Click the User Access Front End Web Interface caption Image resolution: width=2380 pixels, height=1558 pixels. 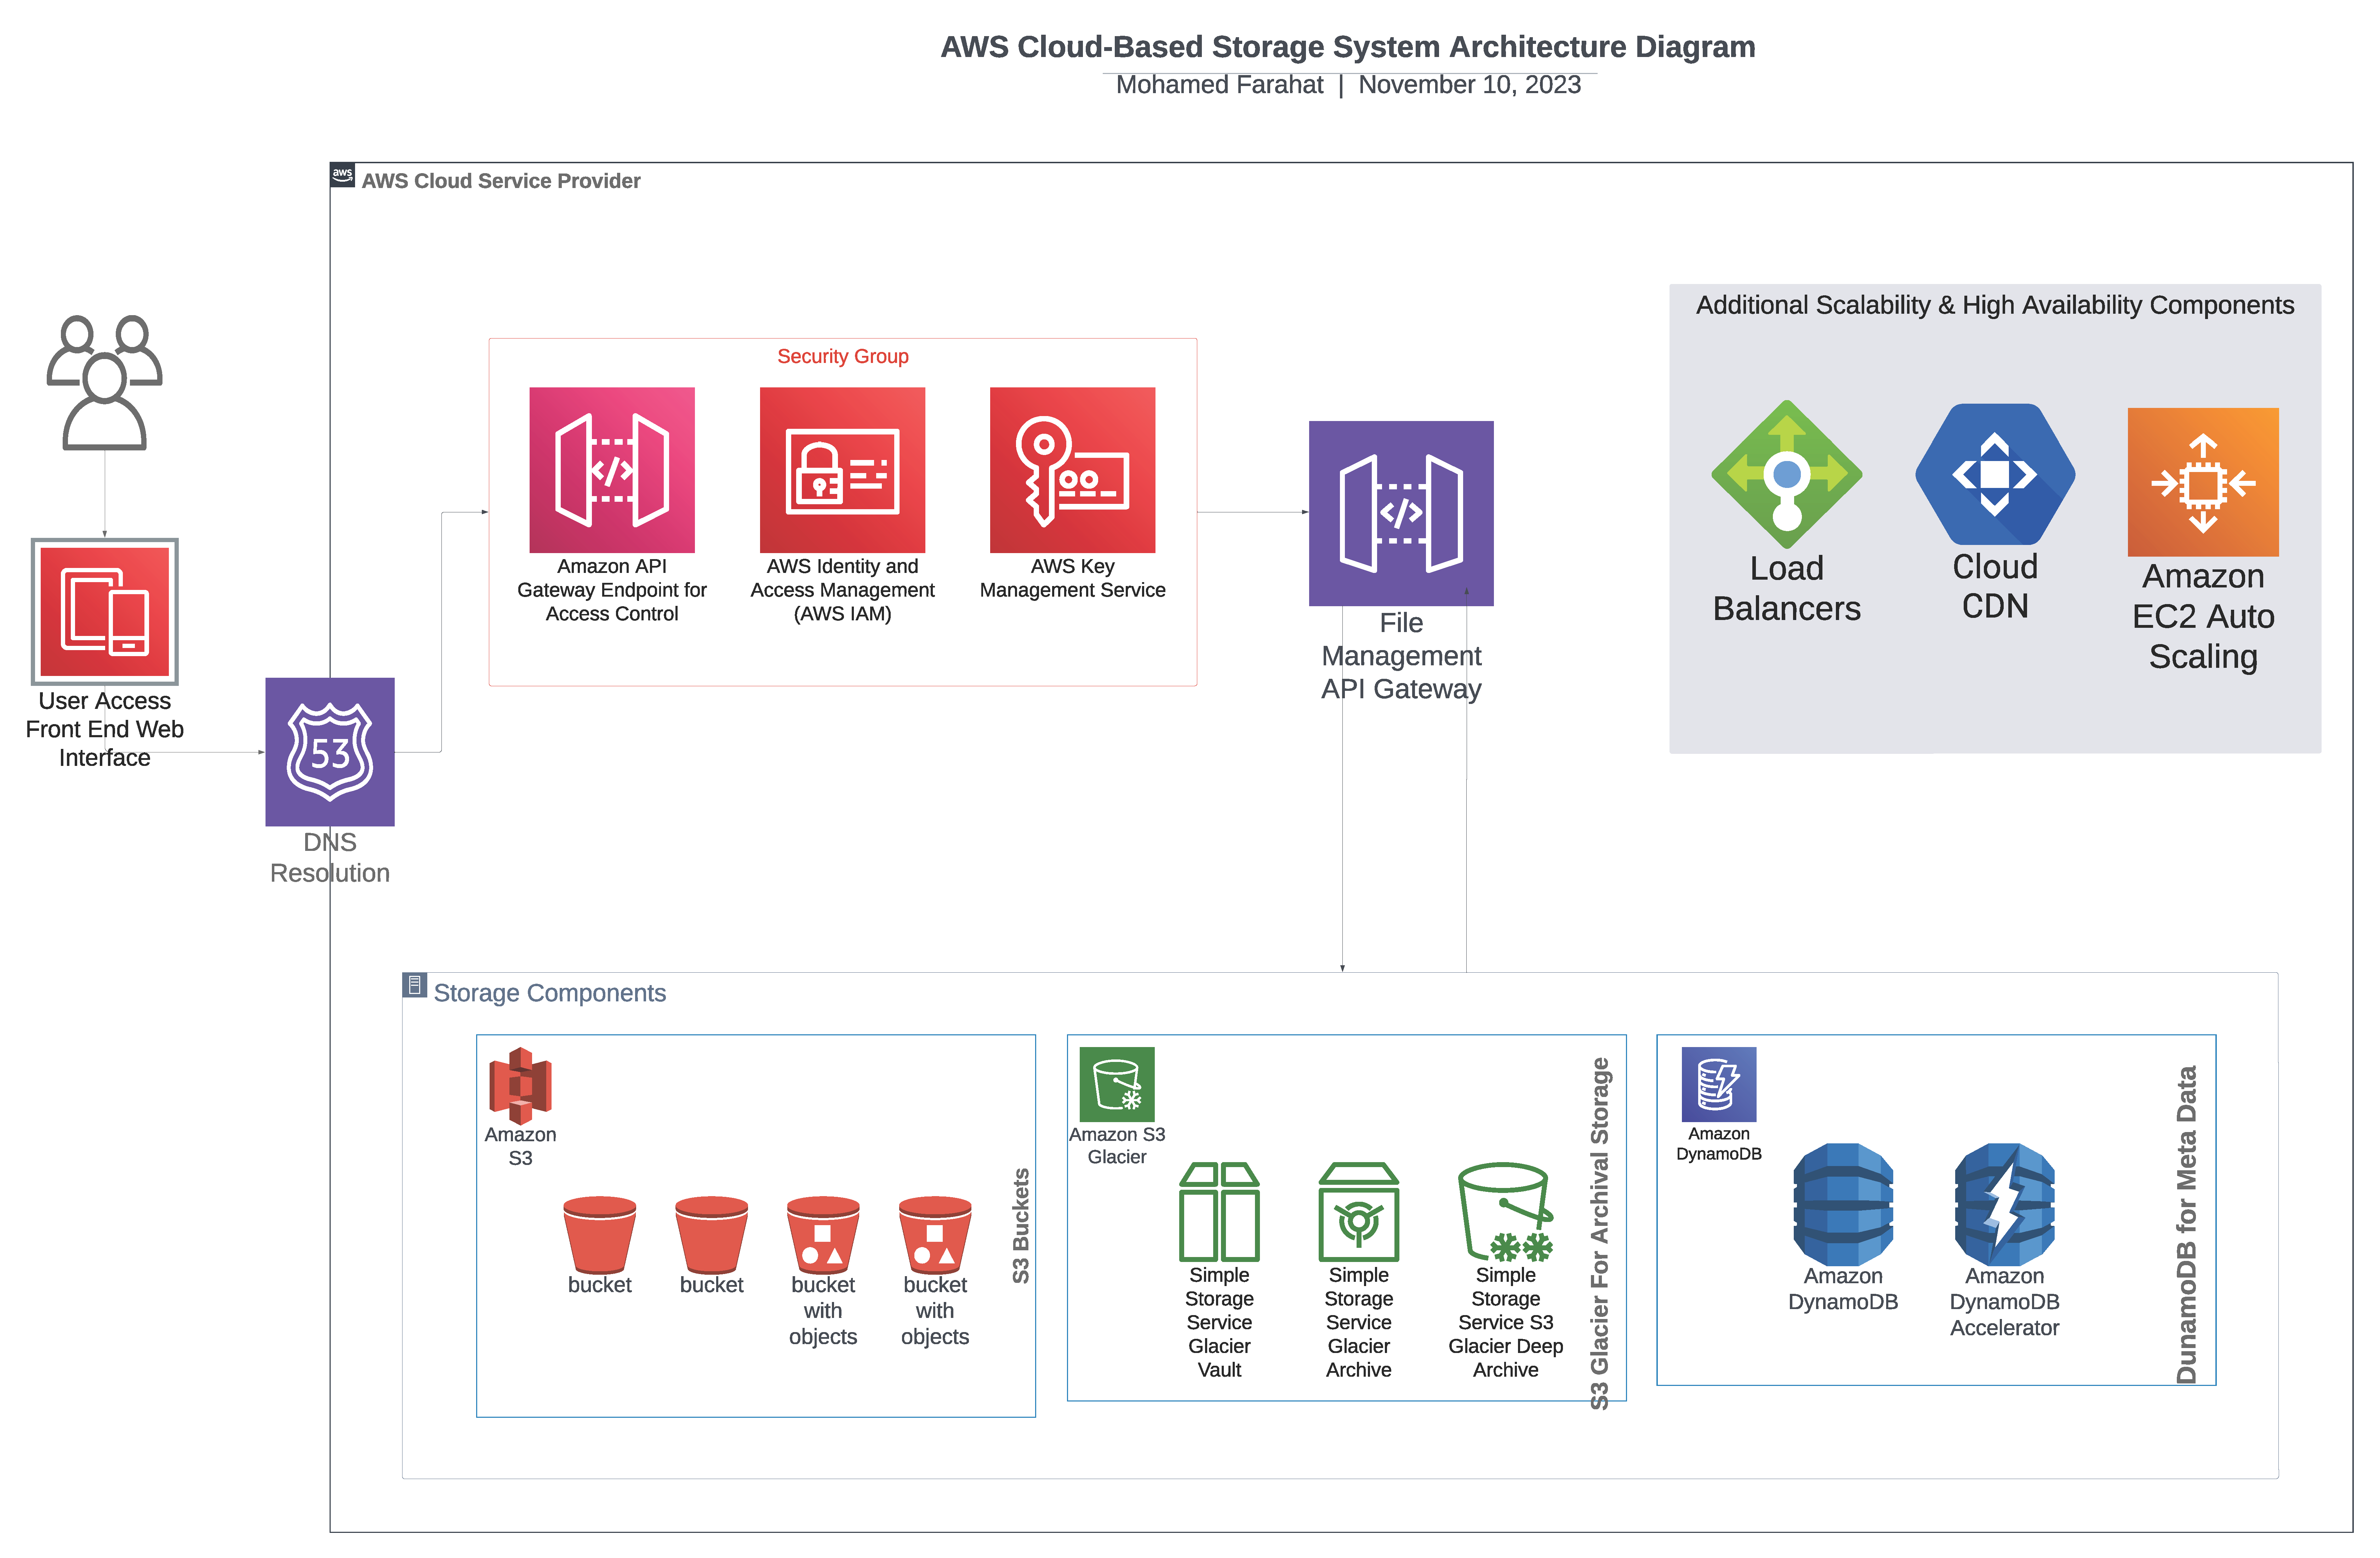105,729
